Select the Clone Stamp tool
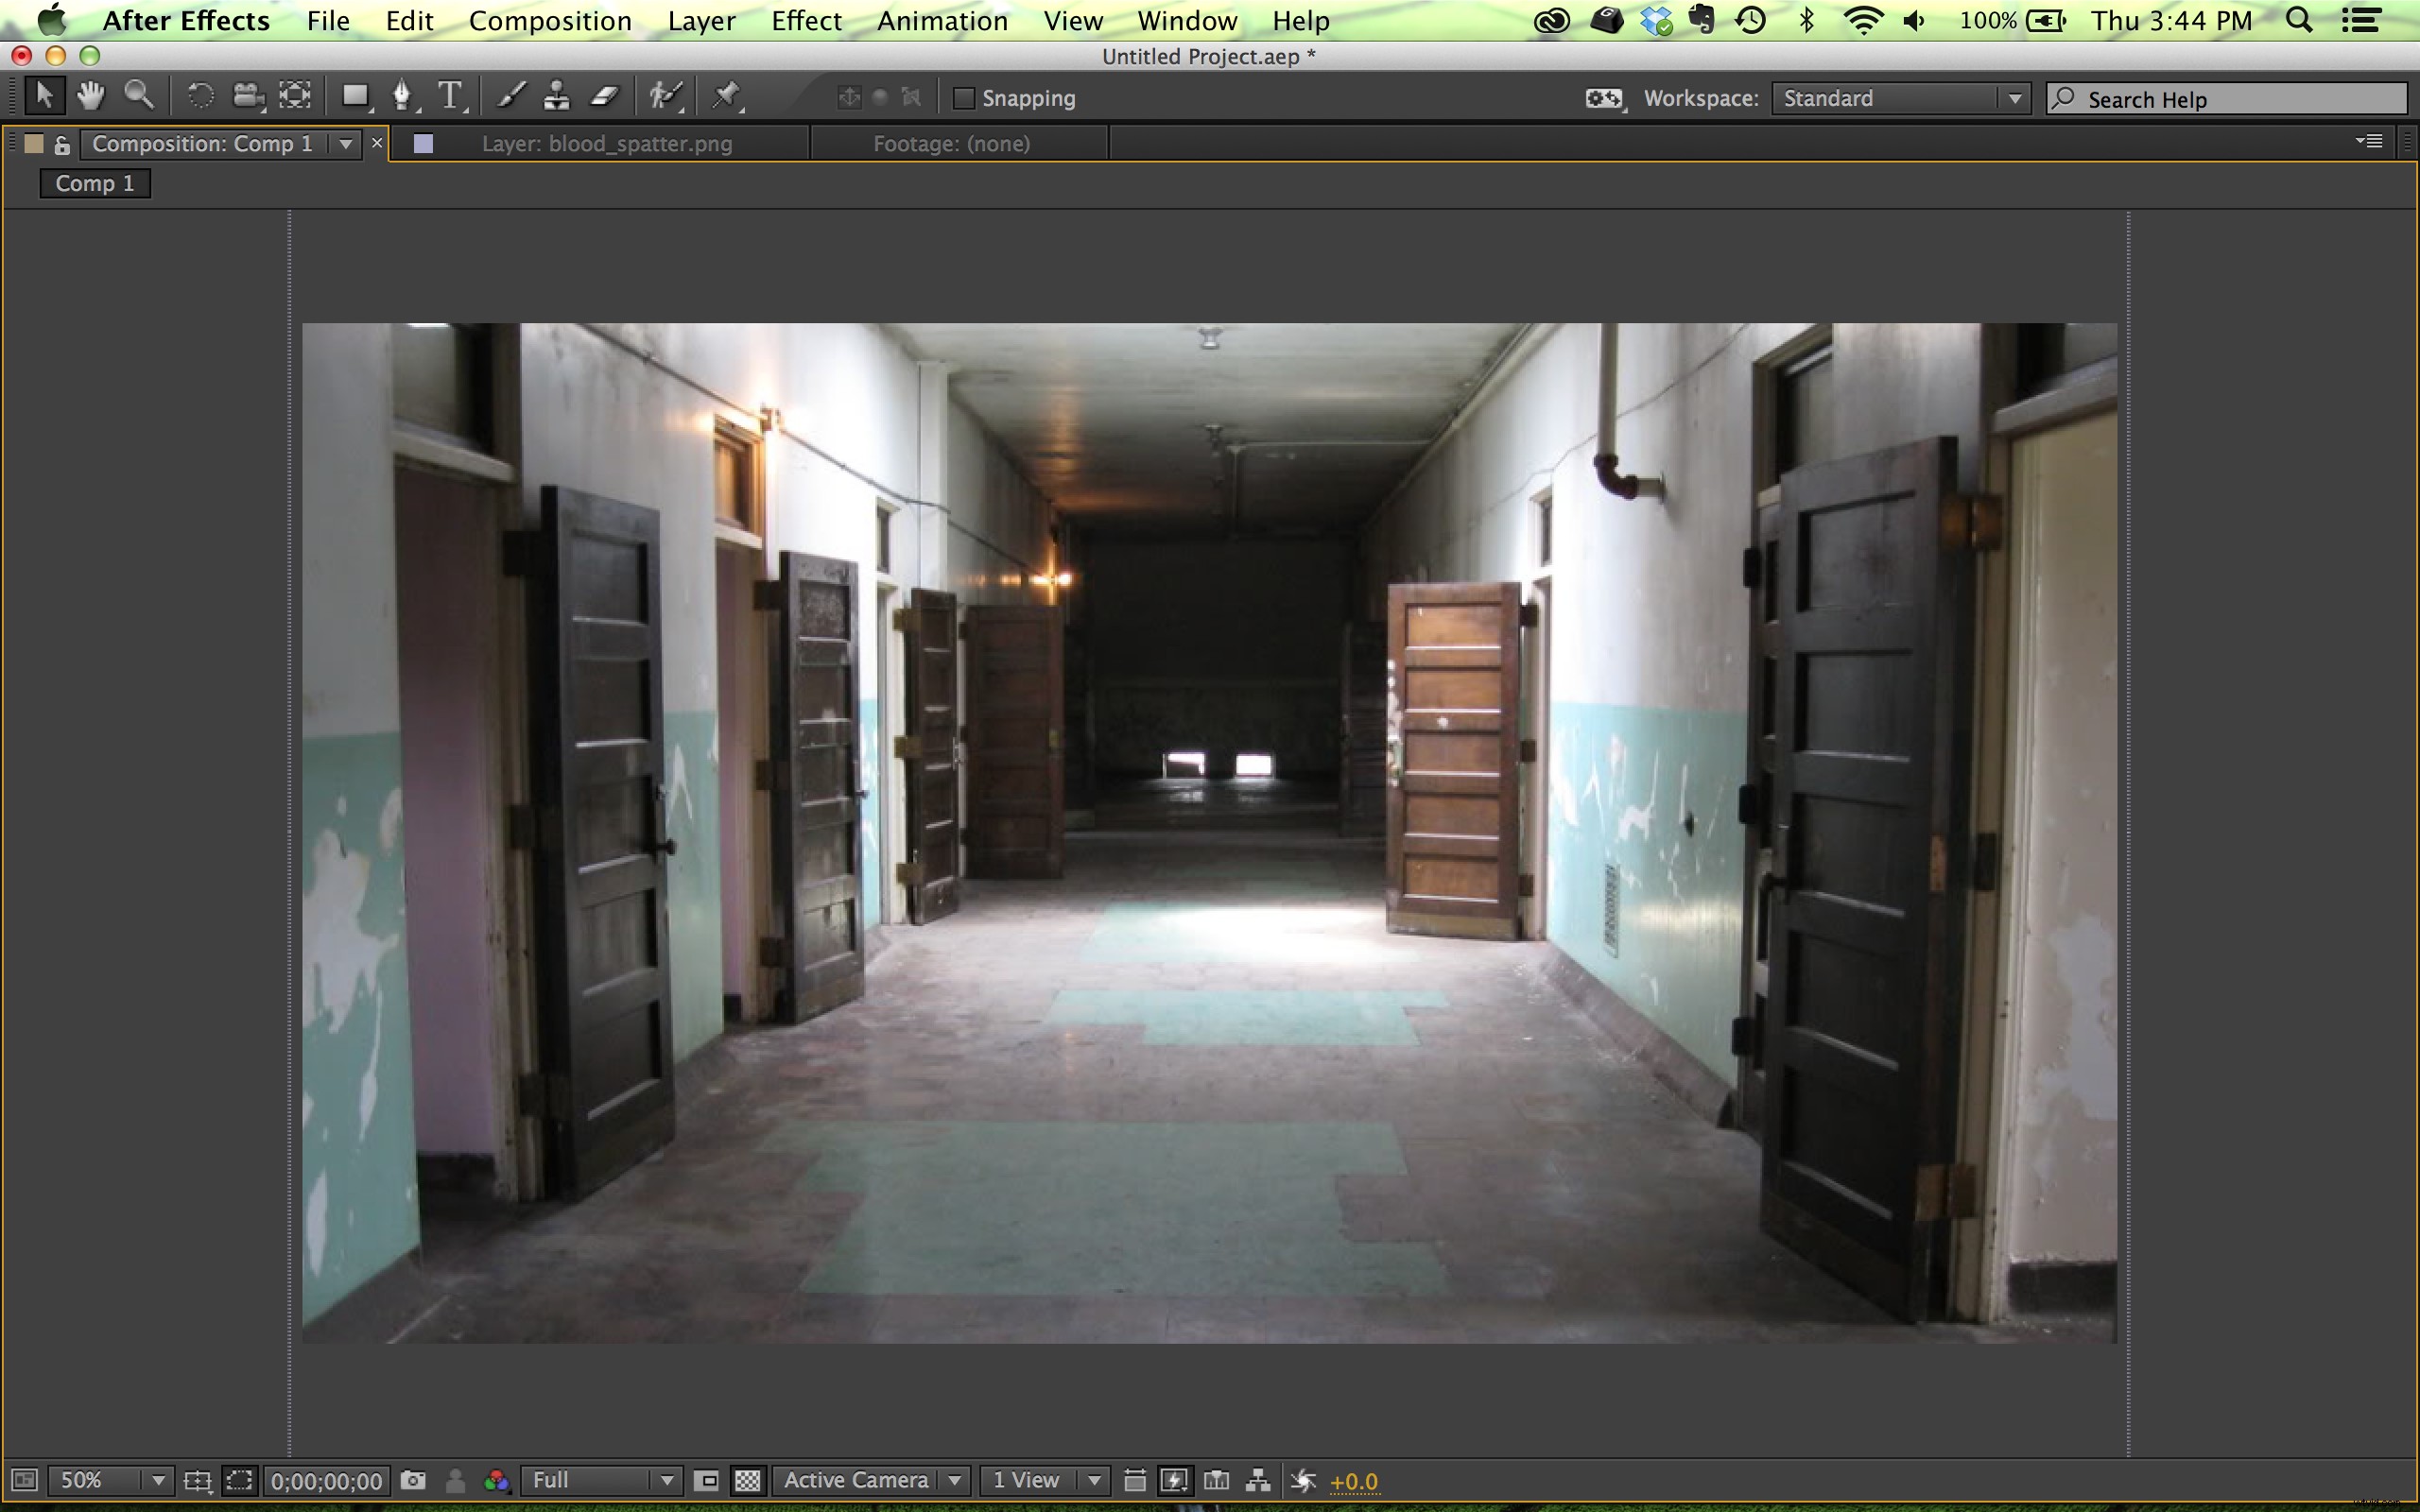Image resolution: width=2420 pixels, height=1512 pixels. tap(556, 96)
